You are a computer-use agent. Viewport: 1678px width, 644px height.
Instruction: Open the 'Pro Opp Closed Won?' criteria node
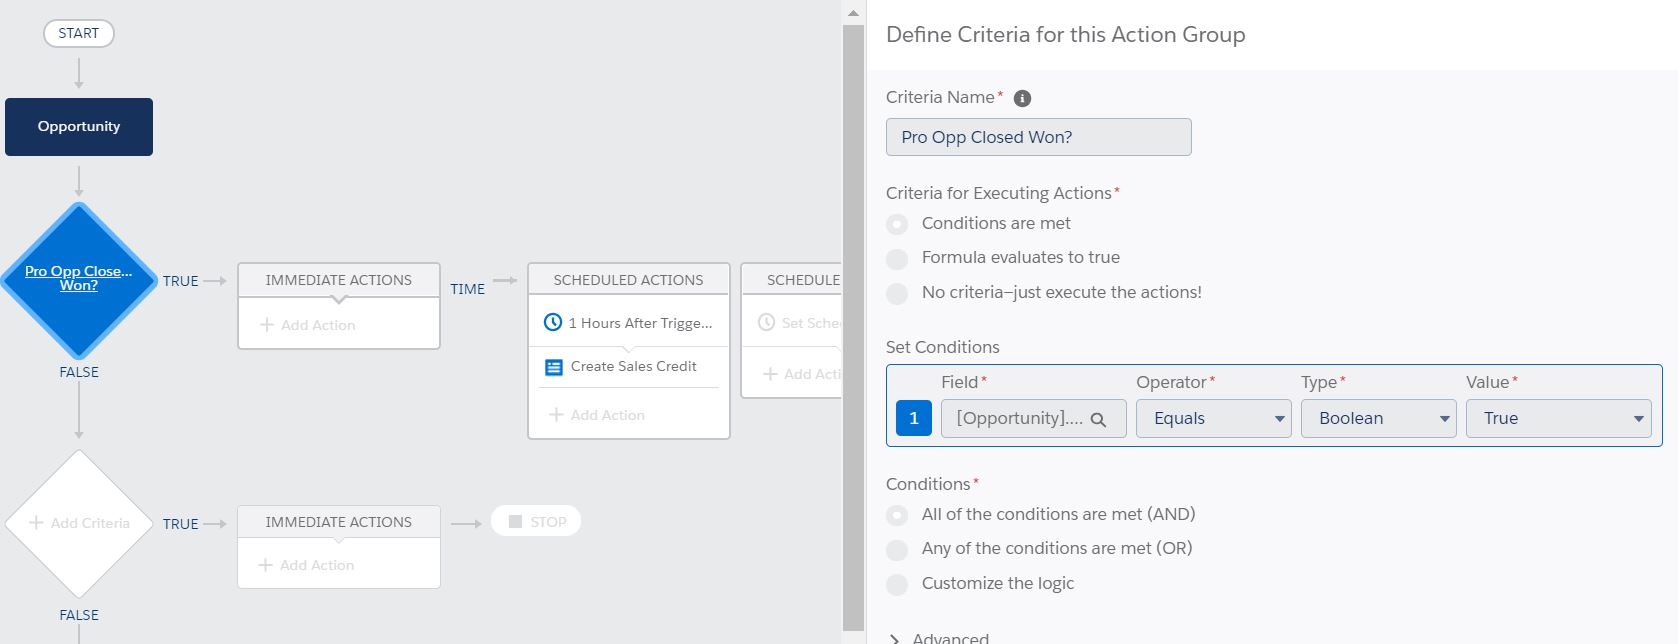pos(78,278)
